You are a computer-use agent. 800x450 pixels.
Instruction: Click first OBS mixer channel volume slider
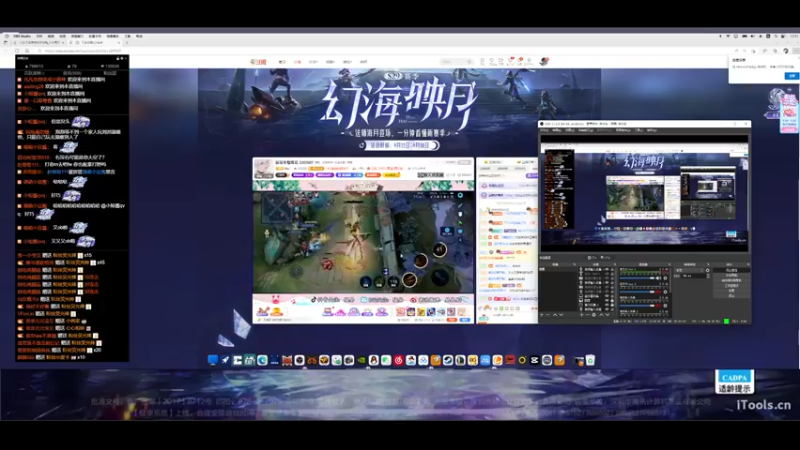point(637,278)
